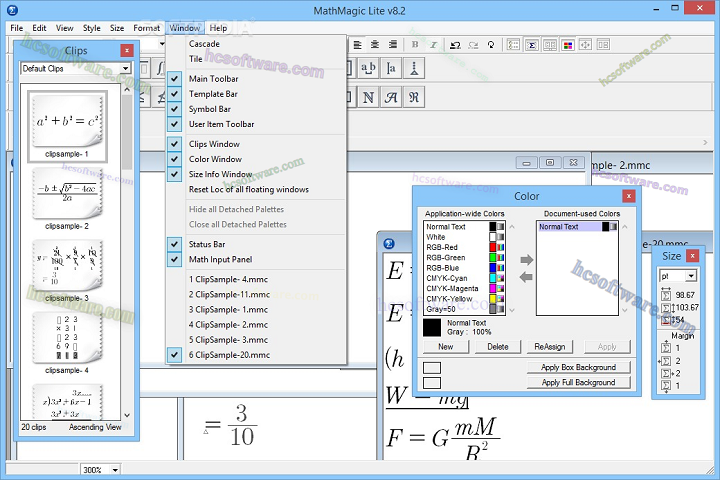The width and height of the screenshot is (720, 480).
Task: Click the top margin Sigma icon
Action: pos(666,348)
